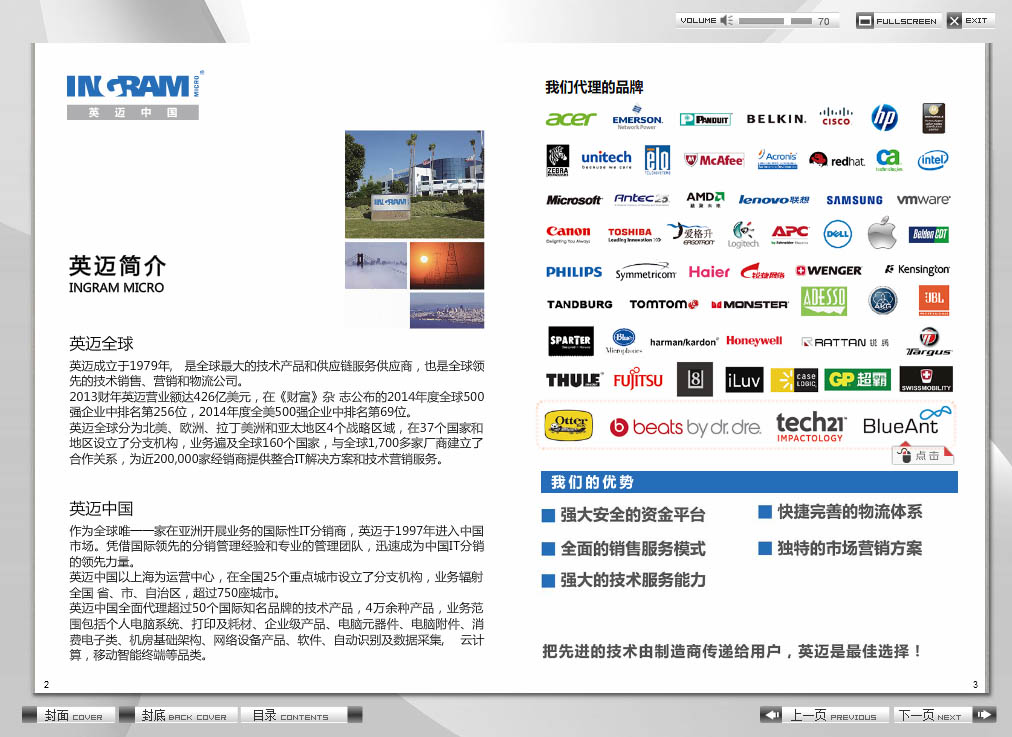Open the table of contents
Viewport: 1012px width, 737px height.
[x=293, y=715]
